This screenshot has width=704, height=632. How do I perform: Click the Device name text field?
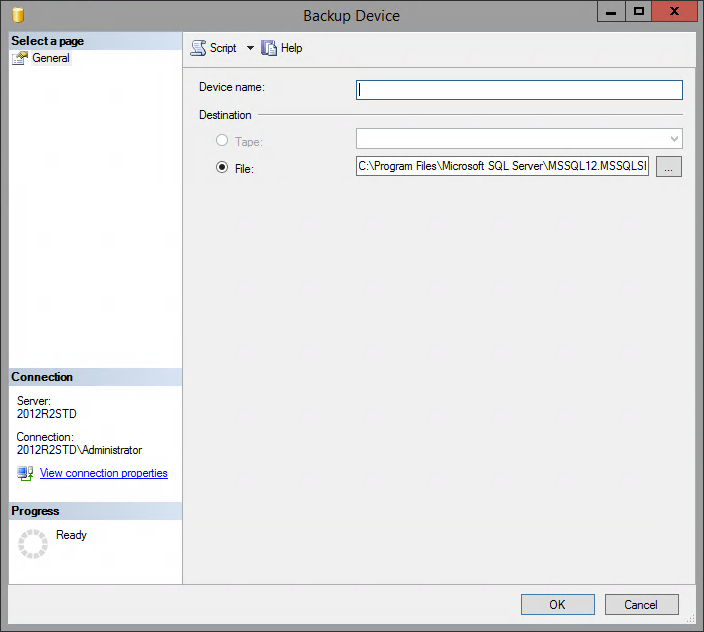tap(519, 90)
